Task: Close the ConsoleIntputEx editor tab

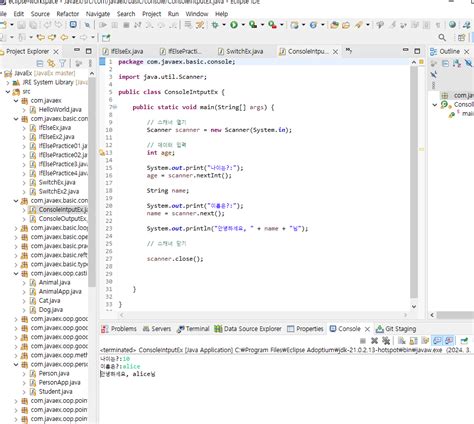Action: (335, 52)
